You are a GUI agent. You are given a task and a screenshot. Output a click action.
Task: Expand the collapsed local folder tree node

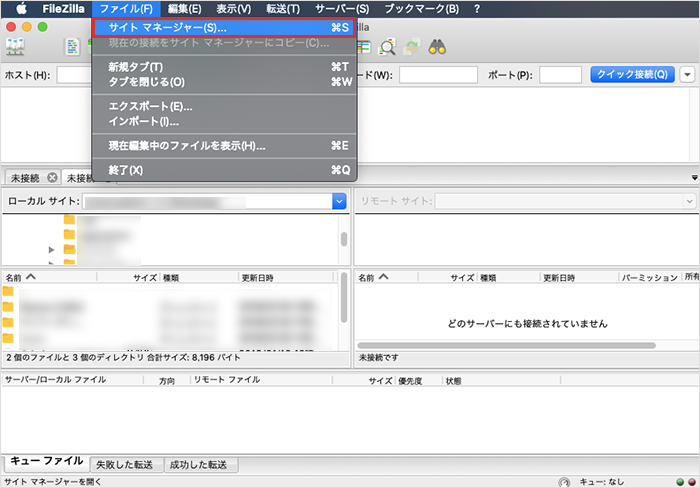[x=51, y=250]
